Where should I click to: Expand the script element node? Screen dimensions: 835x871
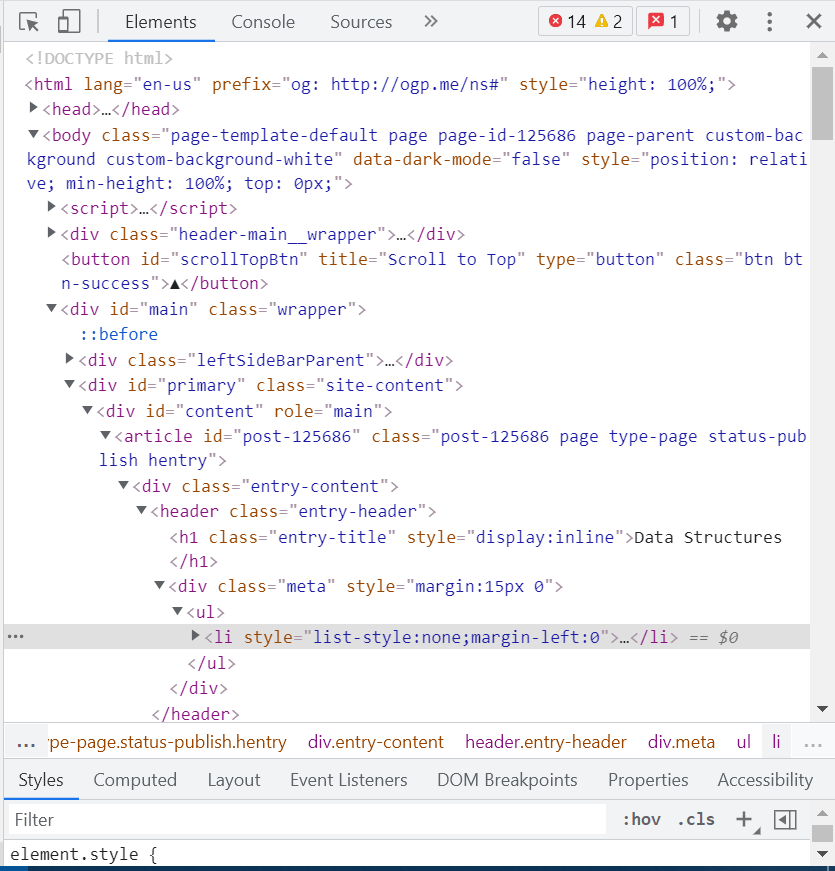point(51,208)
